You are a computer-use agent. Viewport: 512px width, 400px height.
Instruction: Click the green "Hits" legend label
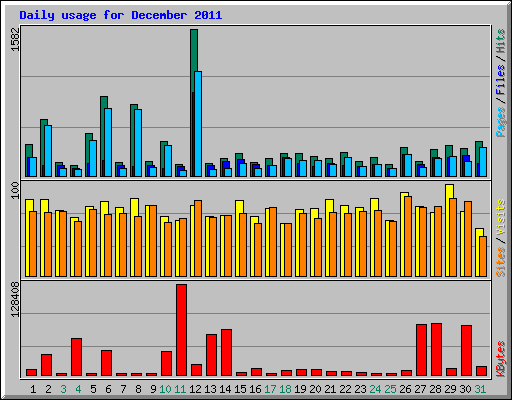500,41
